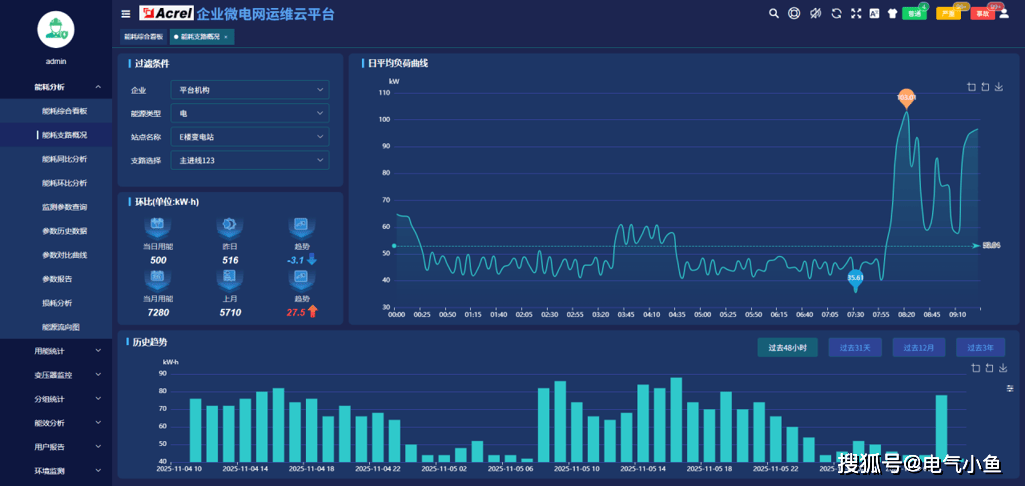Click the history chart zoom-area icon
Screen dimensions: 1026x487
click(x=976, y=369)
